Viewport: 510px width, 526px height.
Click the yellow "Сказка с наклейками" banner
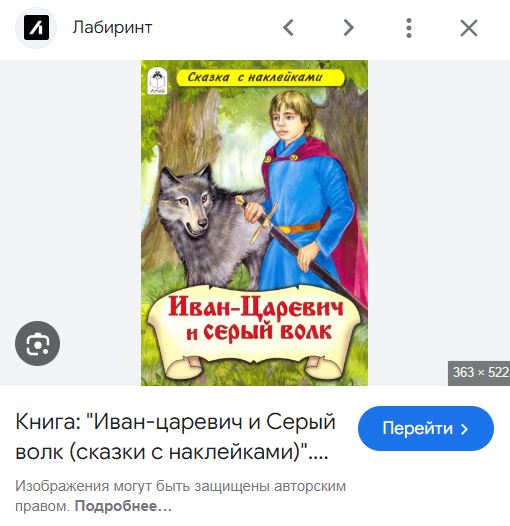tap(260, 77)
